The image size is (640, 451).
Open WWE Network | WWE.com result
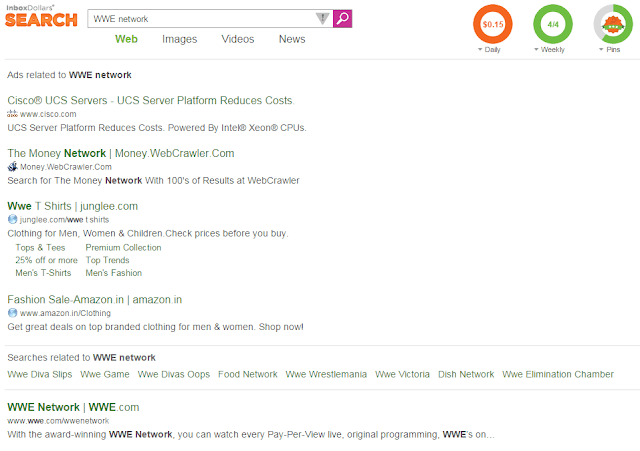[x=73, y=407]
